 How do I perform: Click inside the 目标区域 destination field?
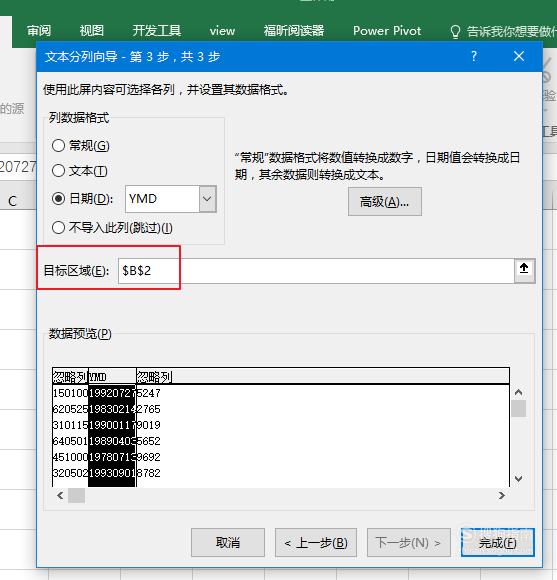(x=316, y=271)
